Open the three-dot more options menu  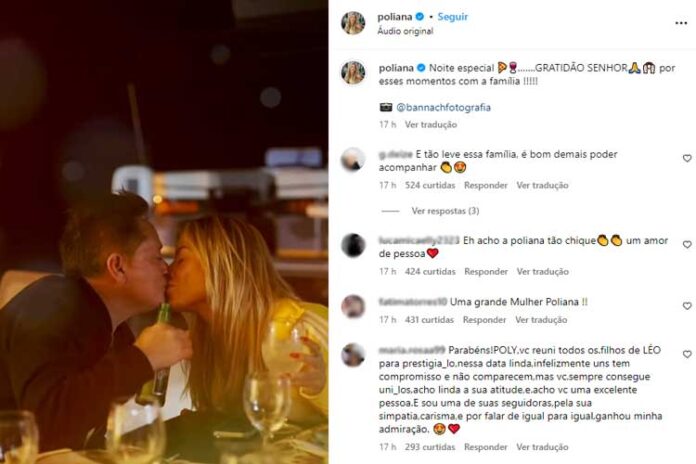coord(681,23)
